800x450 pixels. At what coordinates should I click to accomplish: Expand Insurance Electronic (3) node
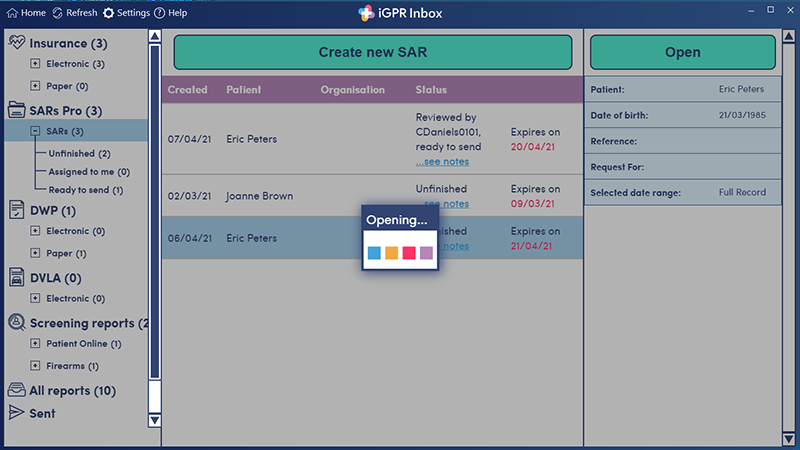tap(35, 63)
